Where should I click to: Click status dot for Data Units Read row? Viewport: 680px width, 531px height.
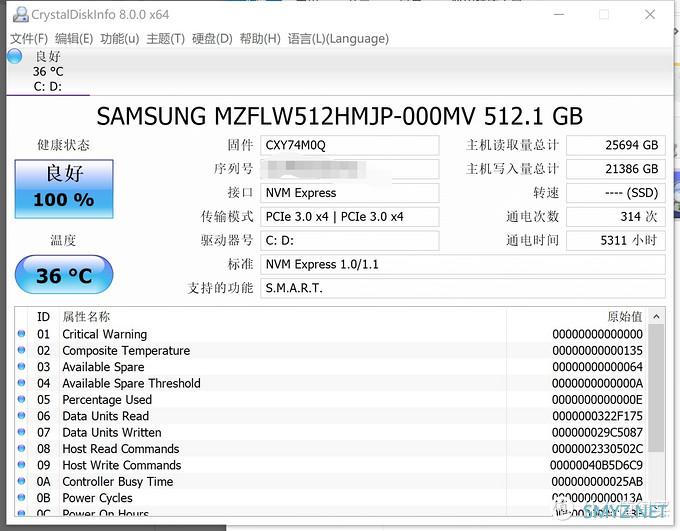coord(21,416)
